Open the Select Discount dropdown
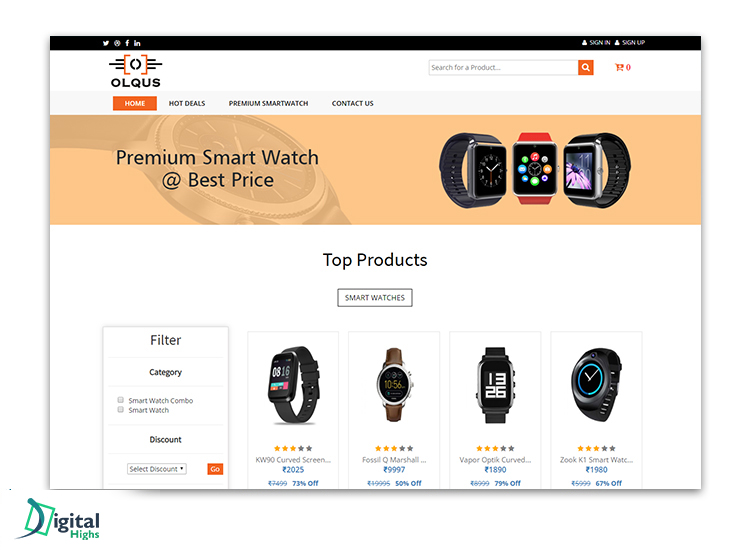 157,469
